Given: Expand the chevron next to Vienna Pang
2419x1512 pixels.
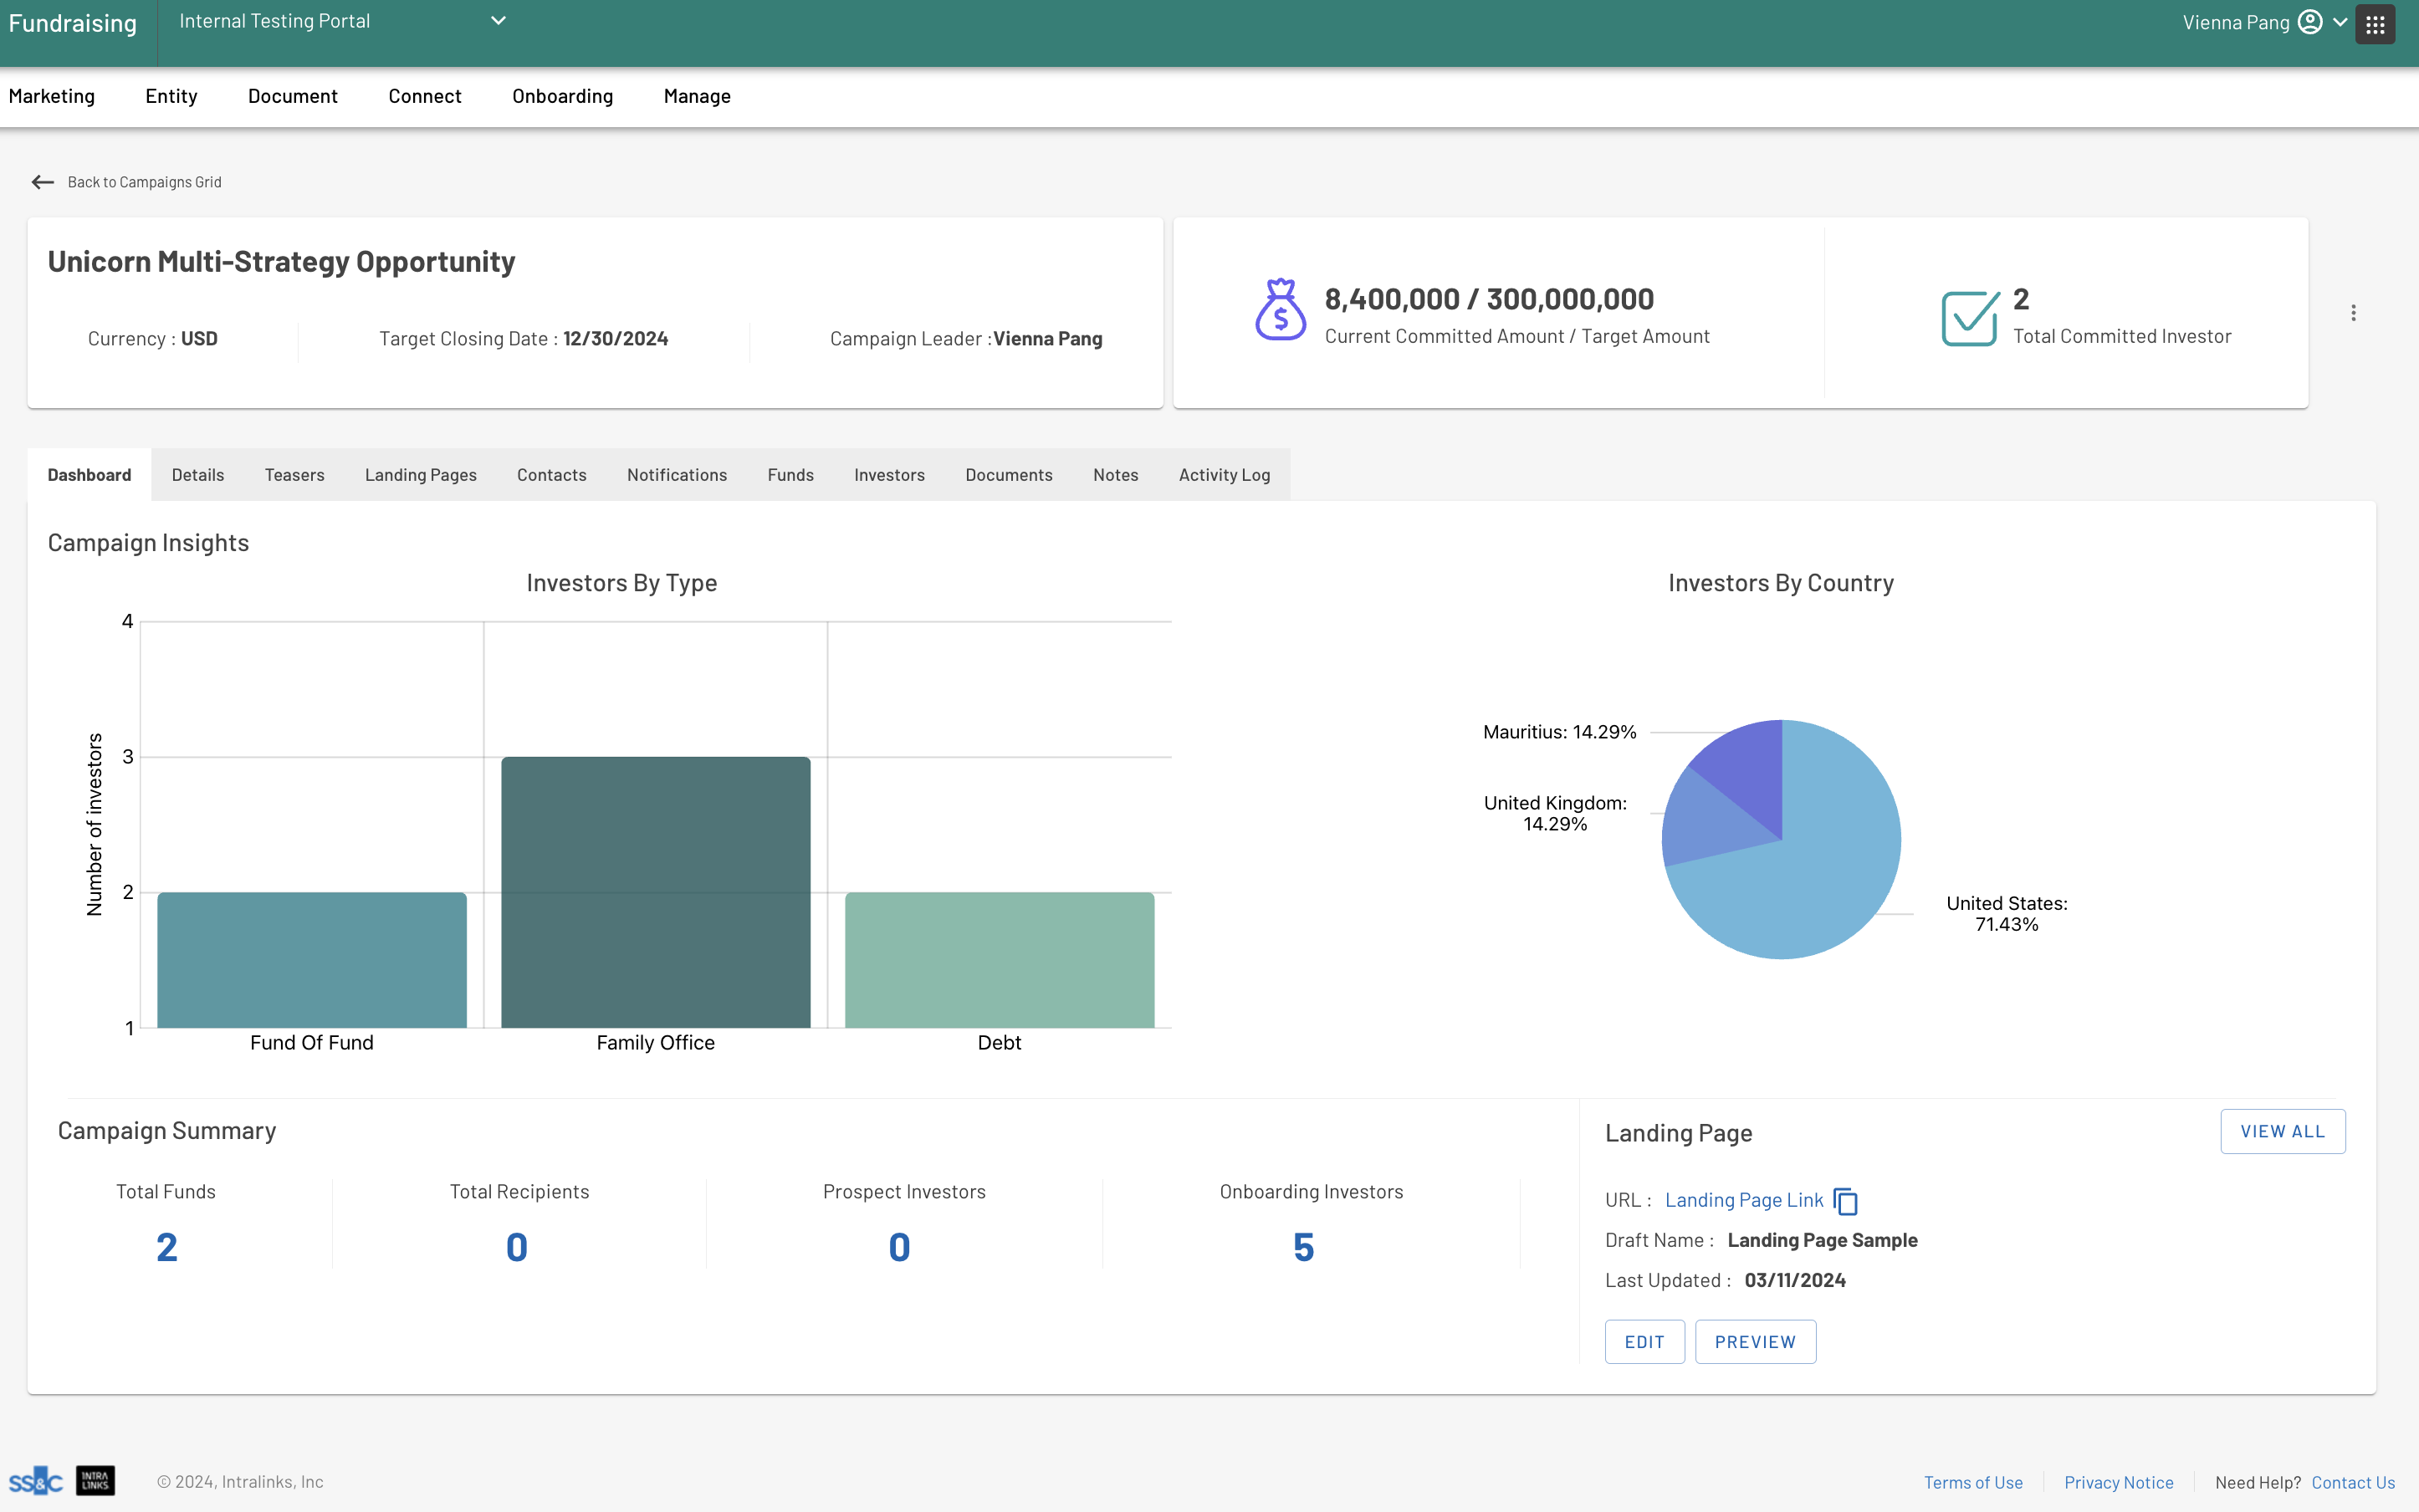Looking at the screenshot, I should 2340,21.
